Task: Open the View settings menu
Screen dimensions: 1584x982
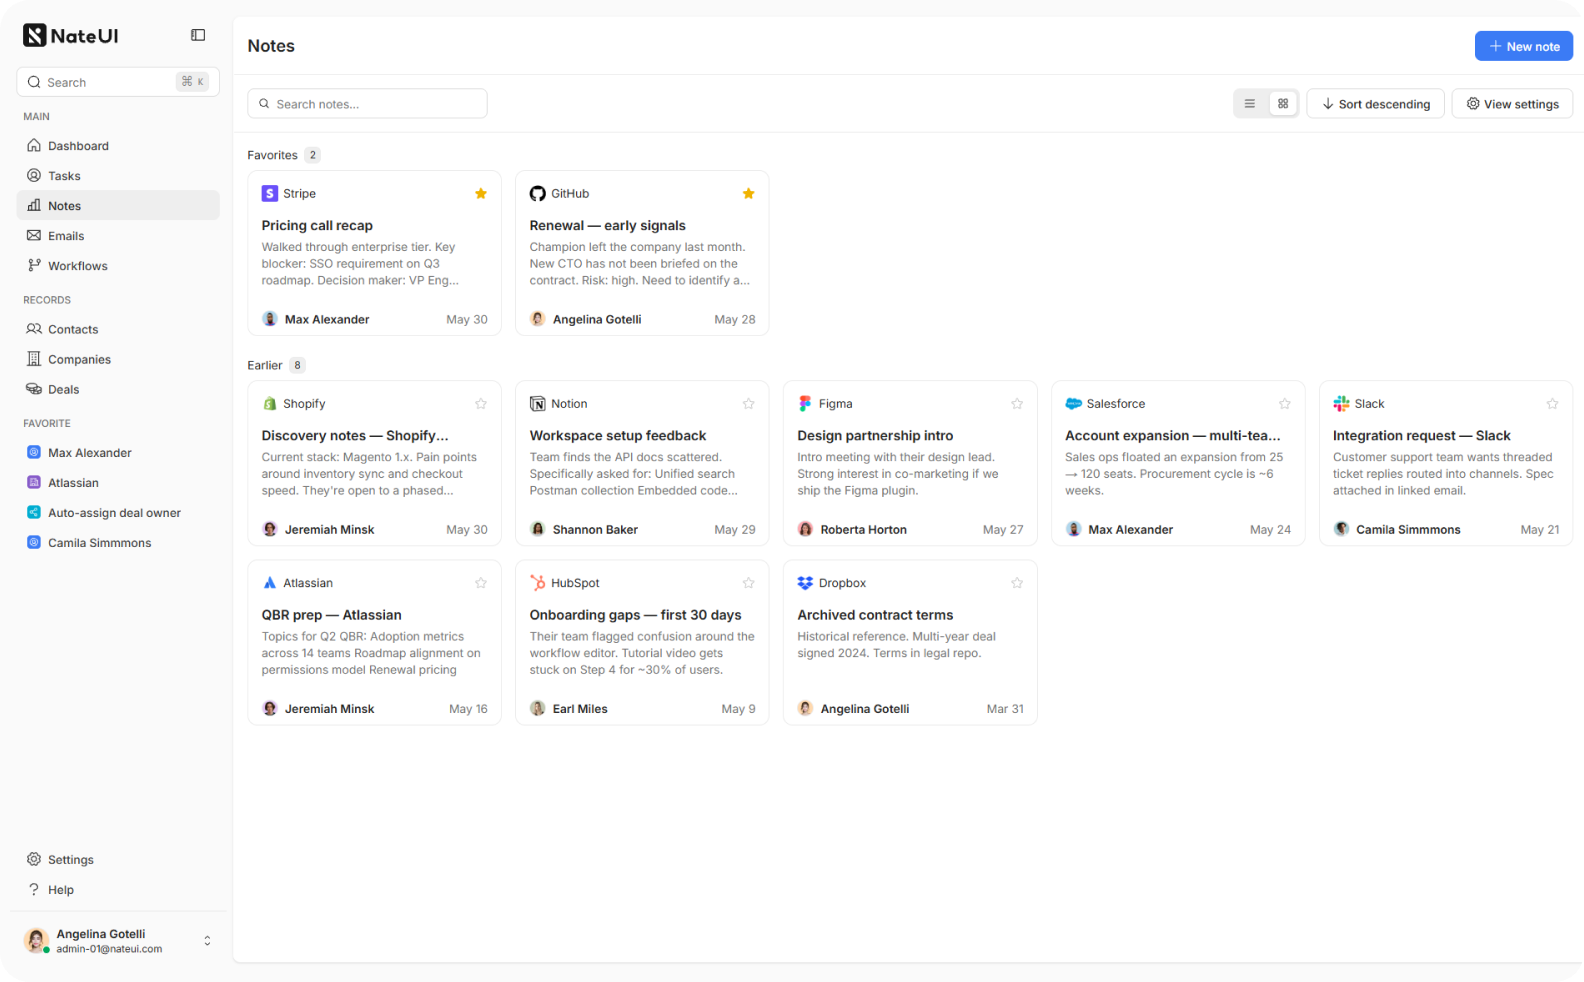Action: [1512, 104]
